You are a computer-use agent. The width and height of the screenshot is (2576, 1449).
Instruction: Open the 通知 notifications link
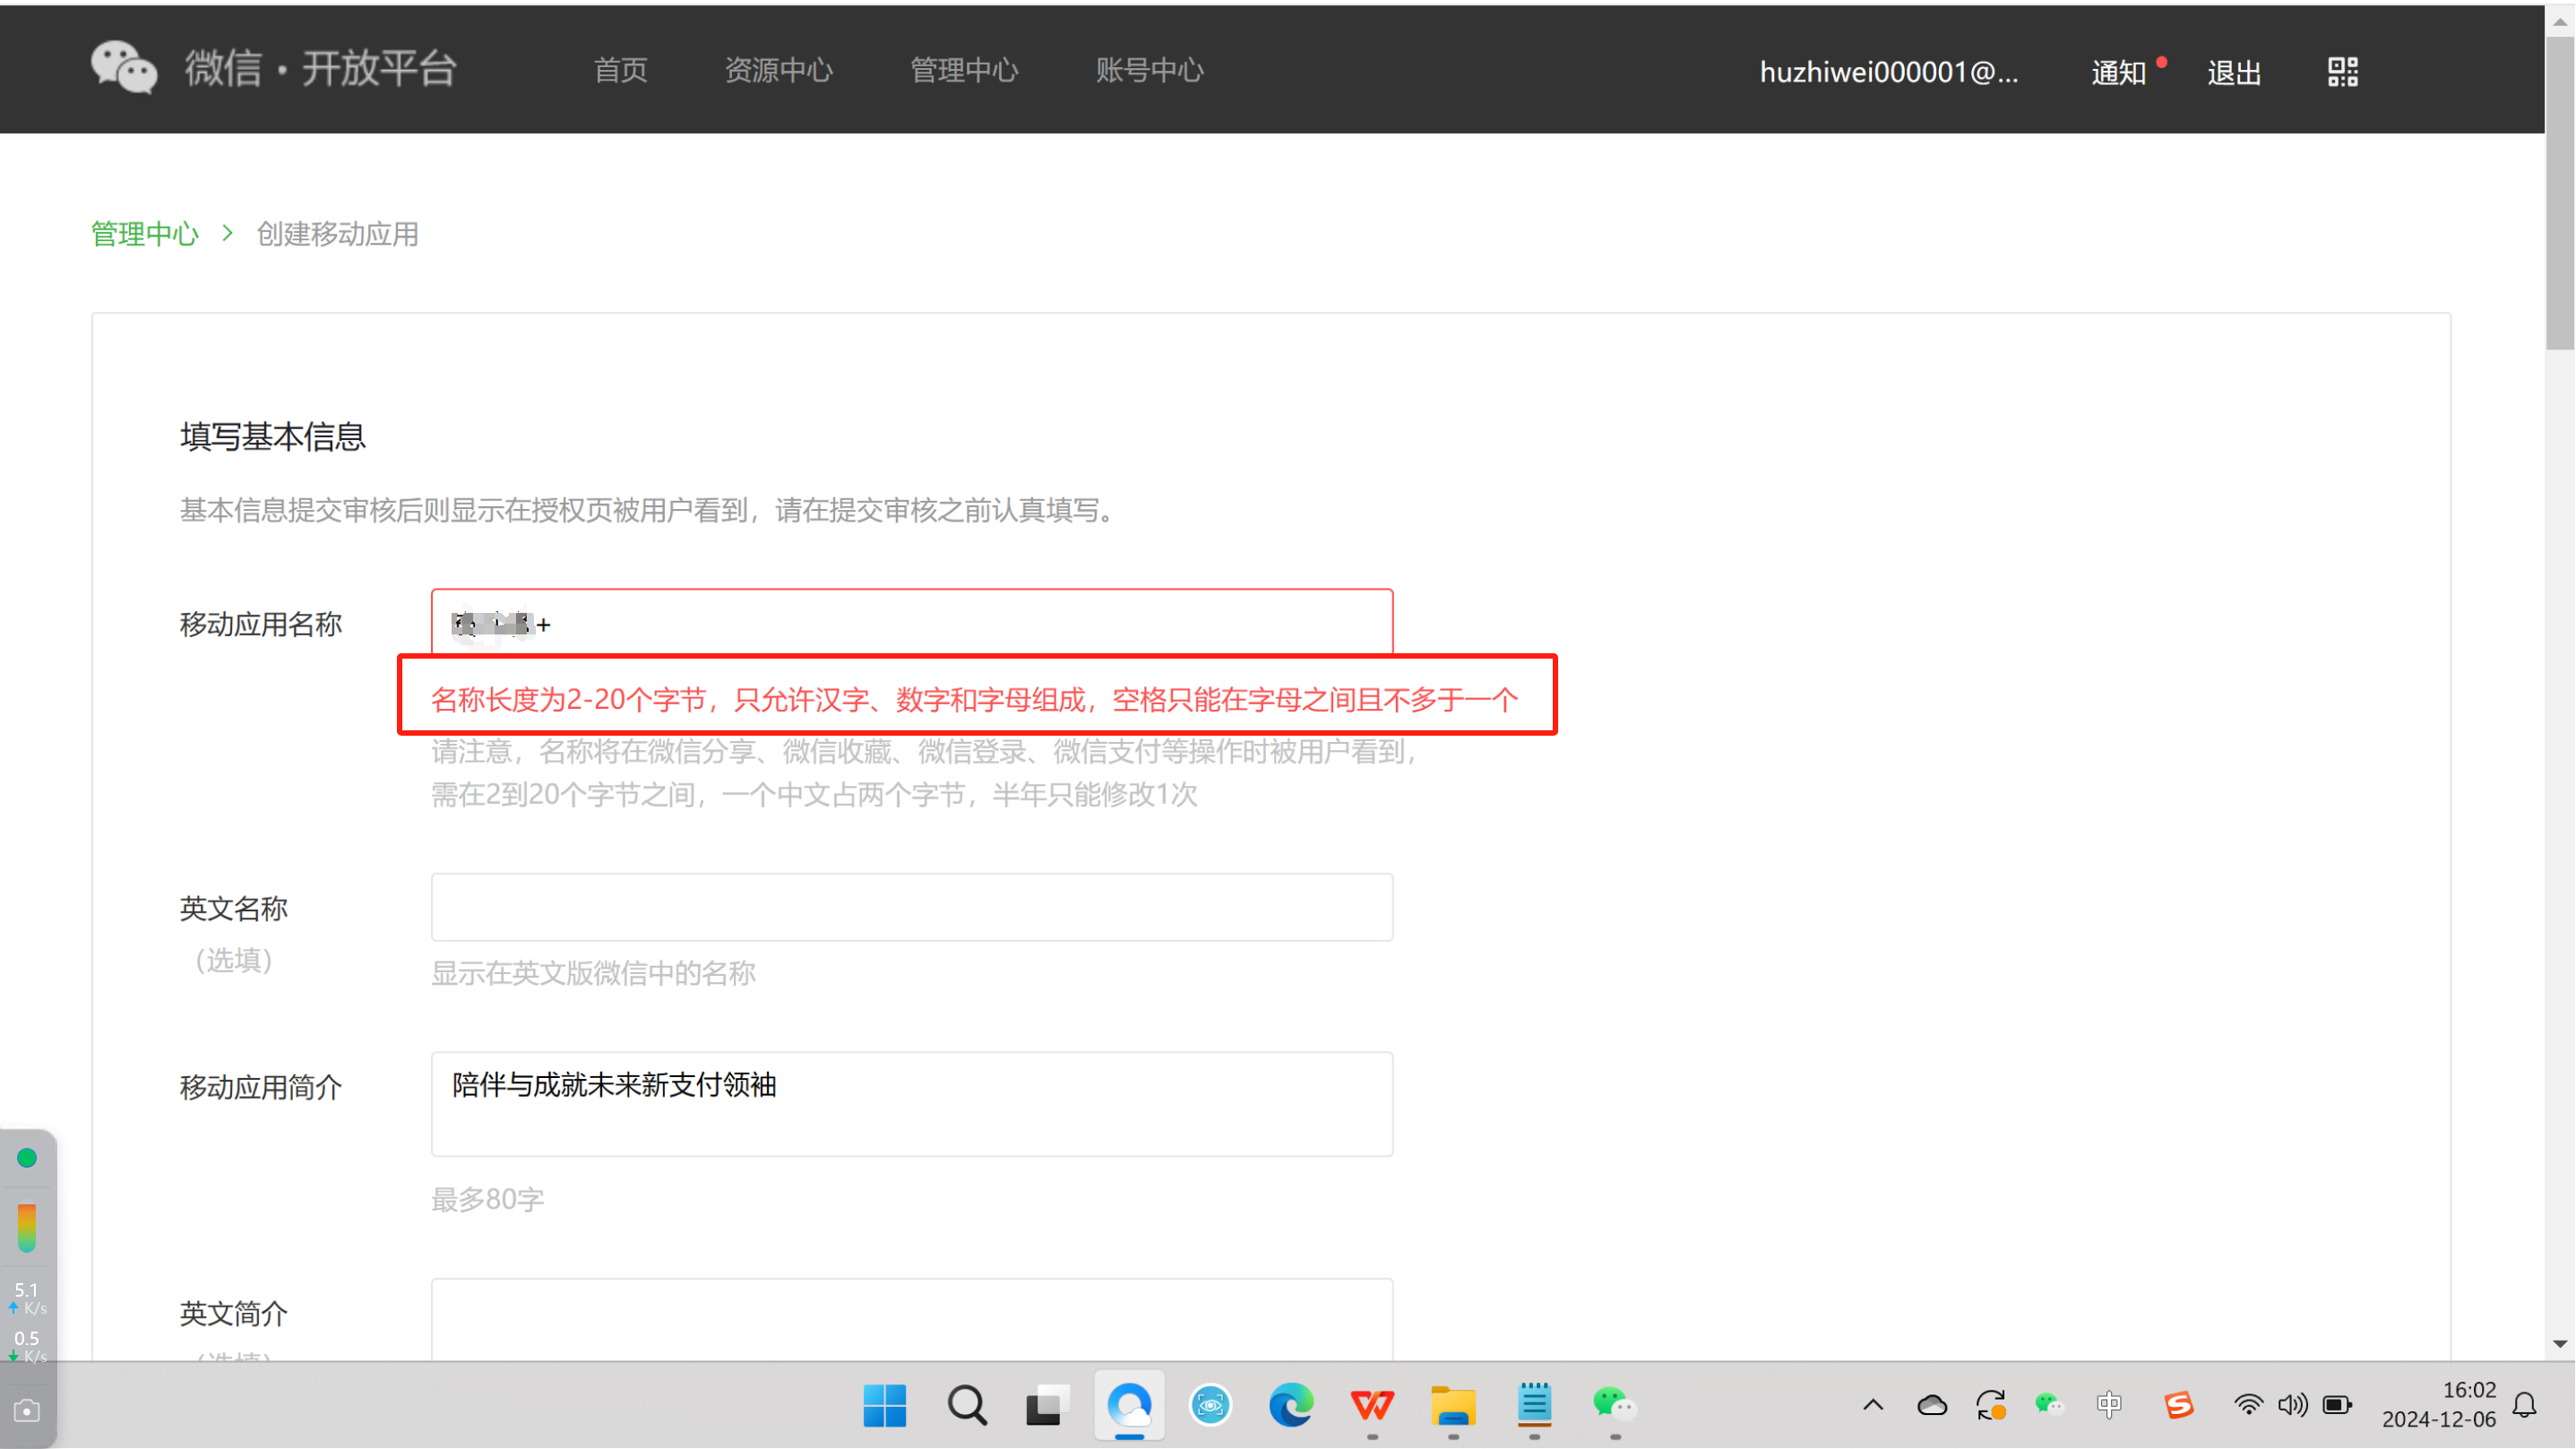[x=2118, y=72]
